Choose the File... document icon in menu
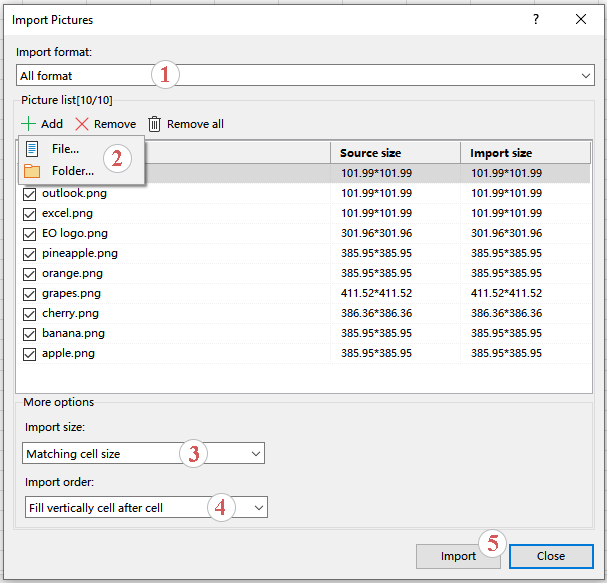The height and width of the screenshot is (583, 608). (32, 149)
